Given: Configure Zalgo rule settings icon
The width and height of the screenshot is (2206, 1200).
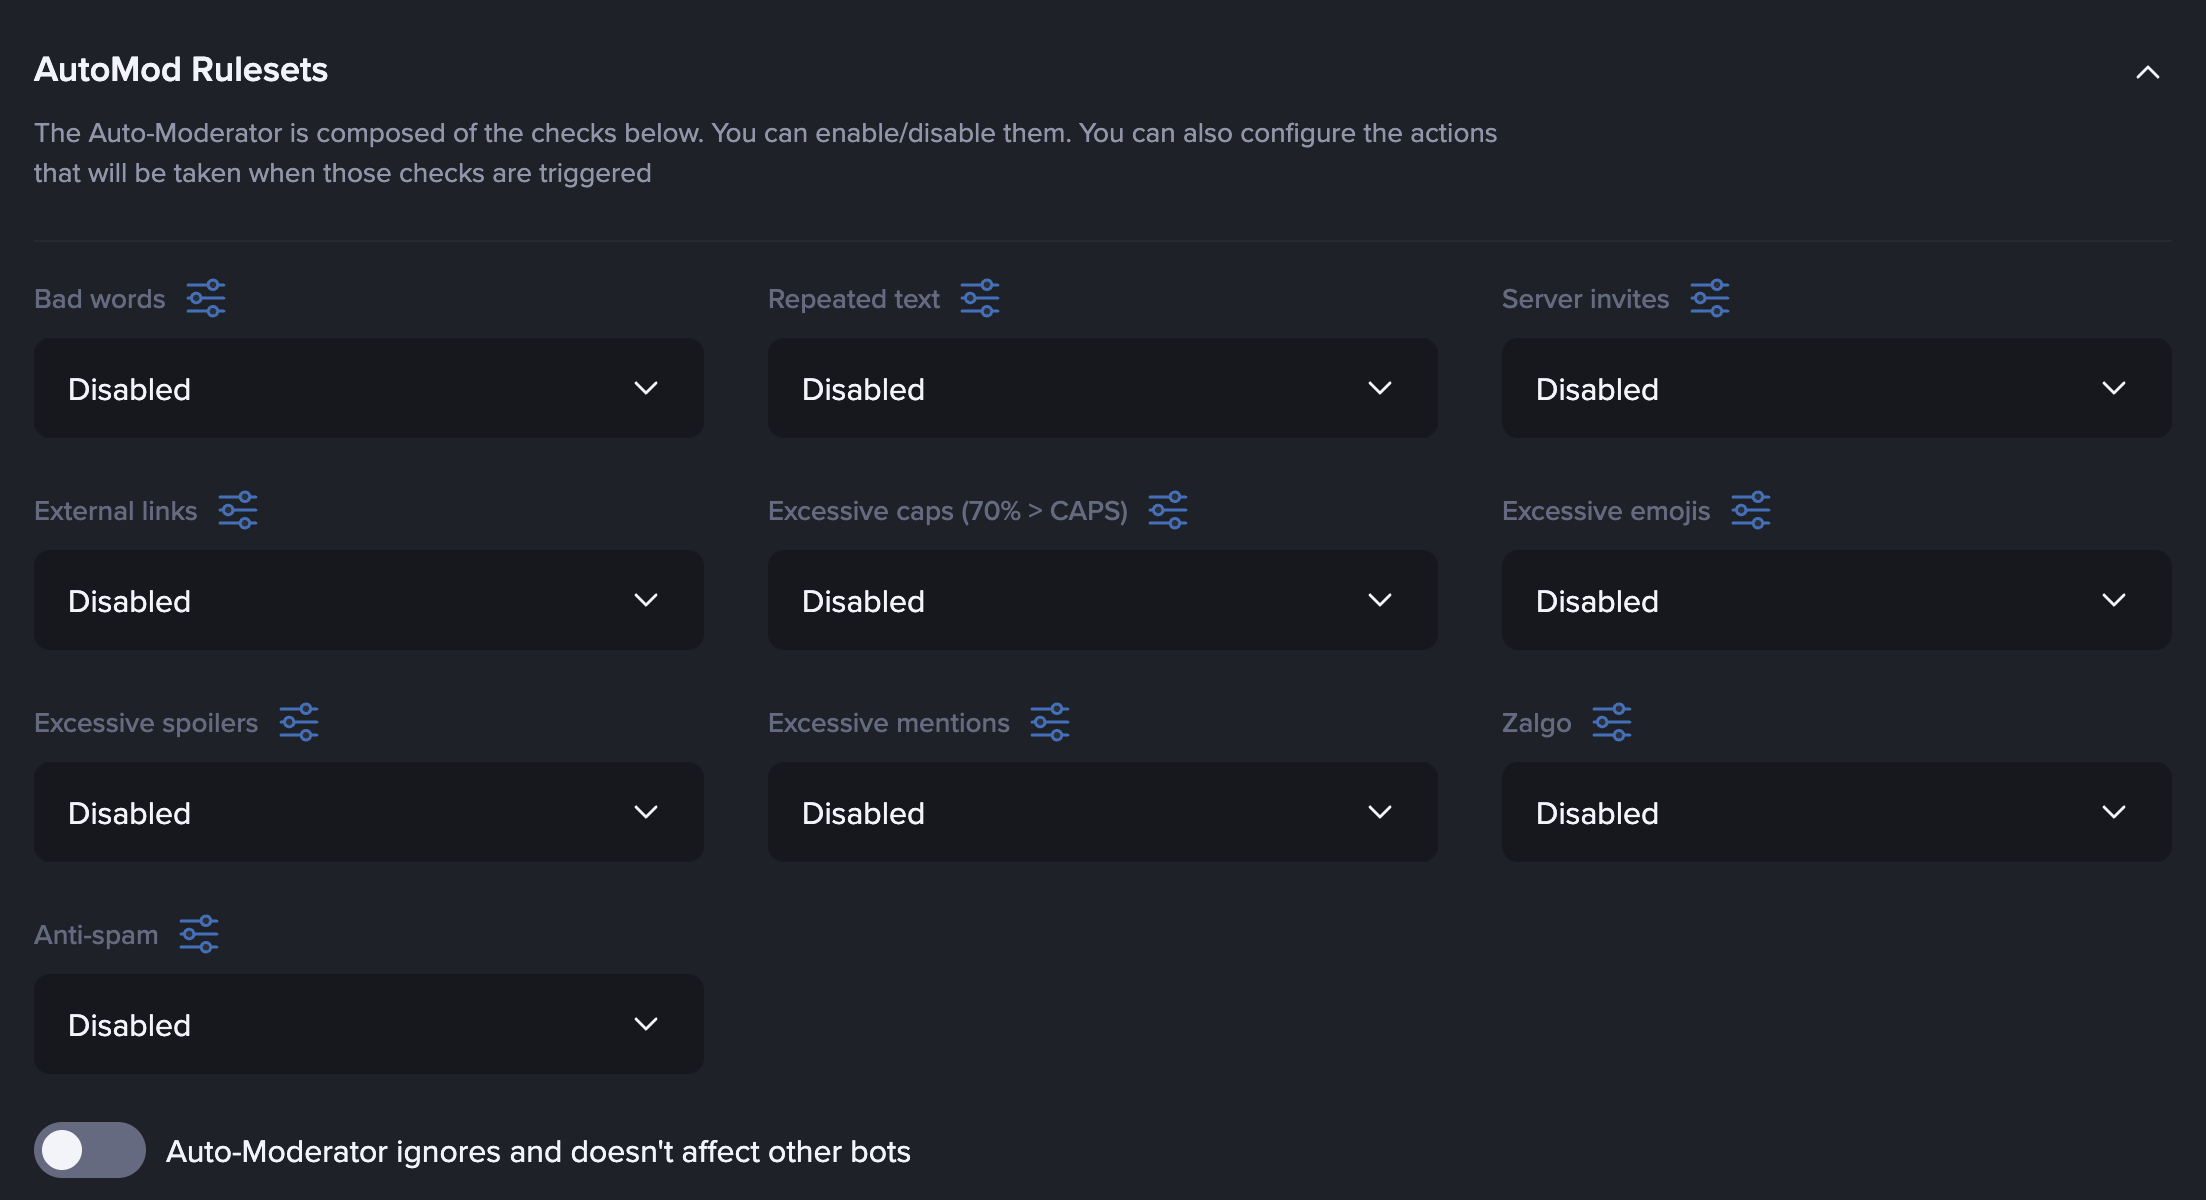Looking at the screenshot, I should [x=1612, y=722].
